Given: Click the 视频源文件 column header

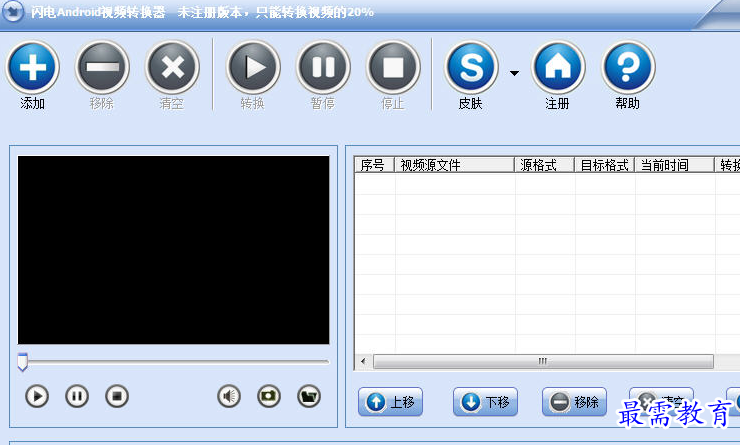Looking at the screenshot, I should (454, 165).
